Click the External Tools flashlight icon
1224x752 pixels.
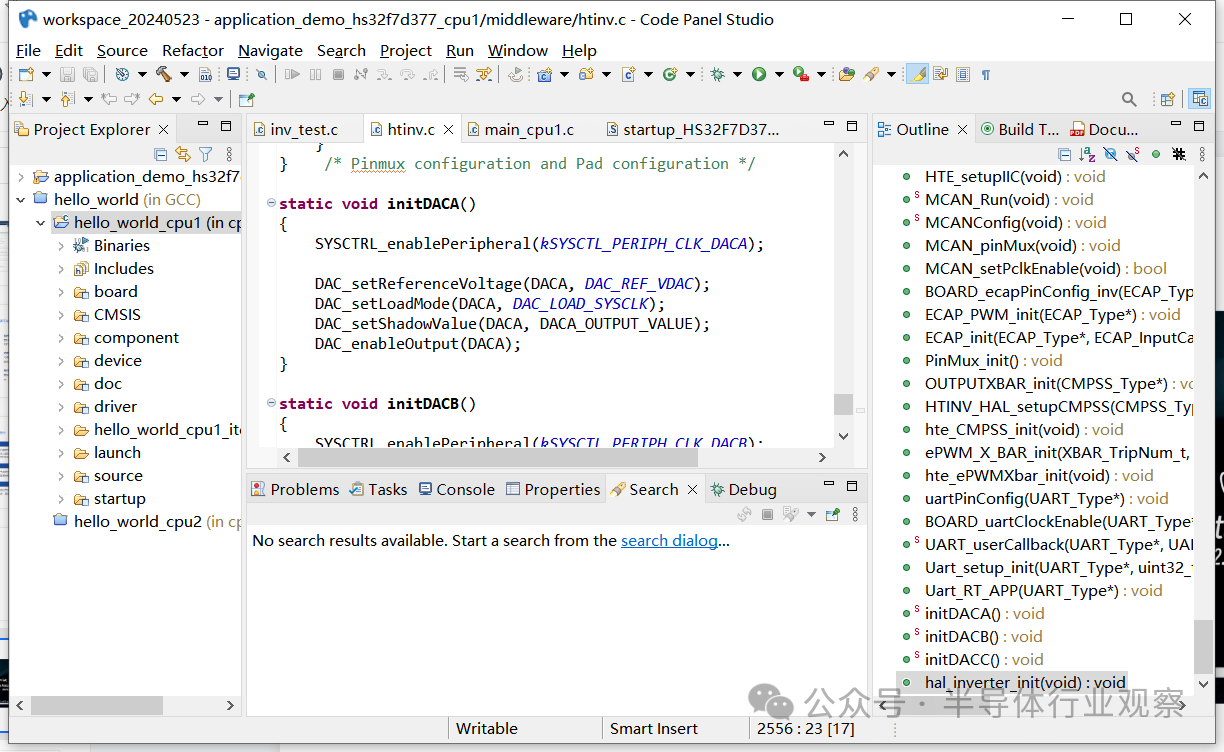point(870,74)
